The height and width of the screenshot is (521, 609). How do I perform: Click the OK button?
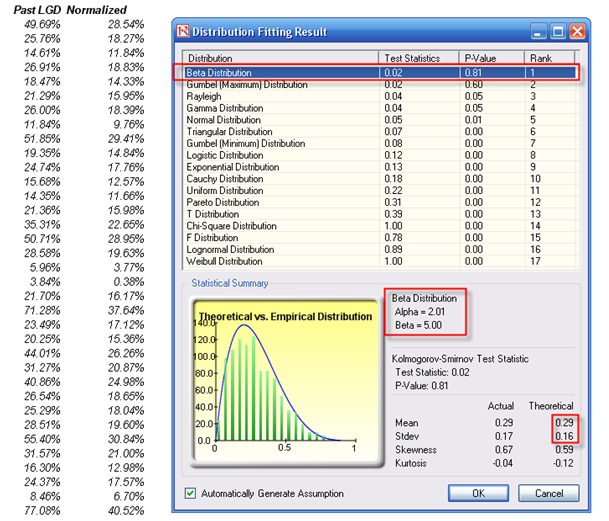click(478, 493)
